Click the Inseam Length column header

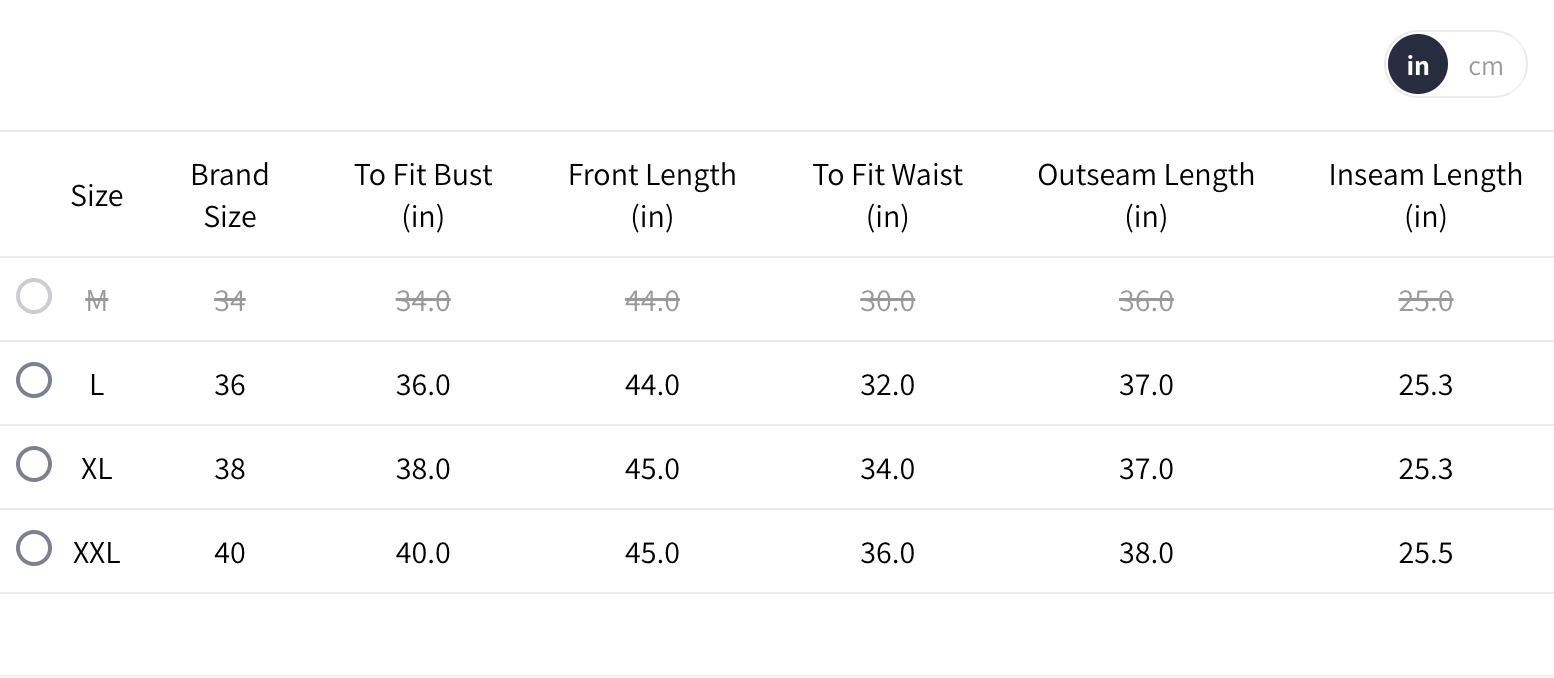tap(1425, 195)
